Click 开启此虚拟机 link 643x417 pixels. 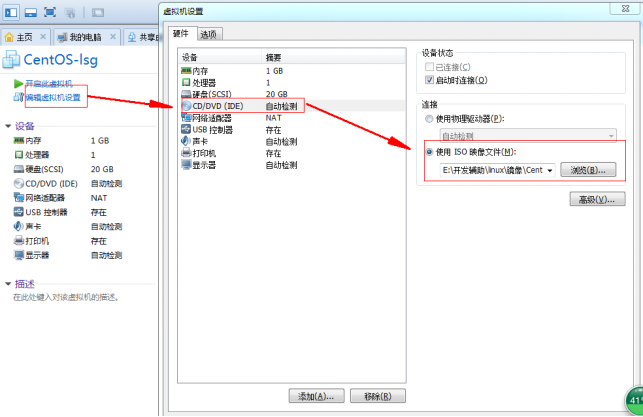pos(49,84)
